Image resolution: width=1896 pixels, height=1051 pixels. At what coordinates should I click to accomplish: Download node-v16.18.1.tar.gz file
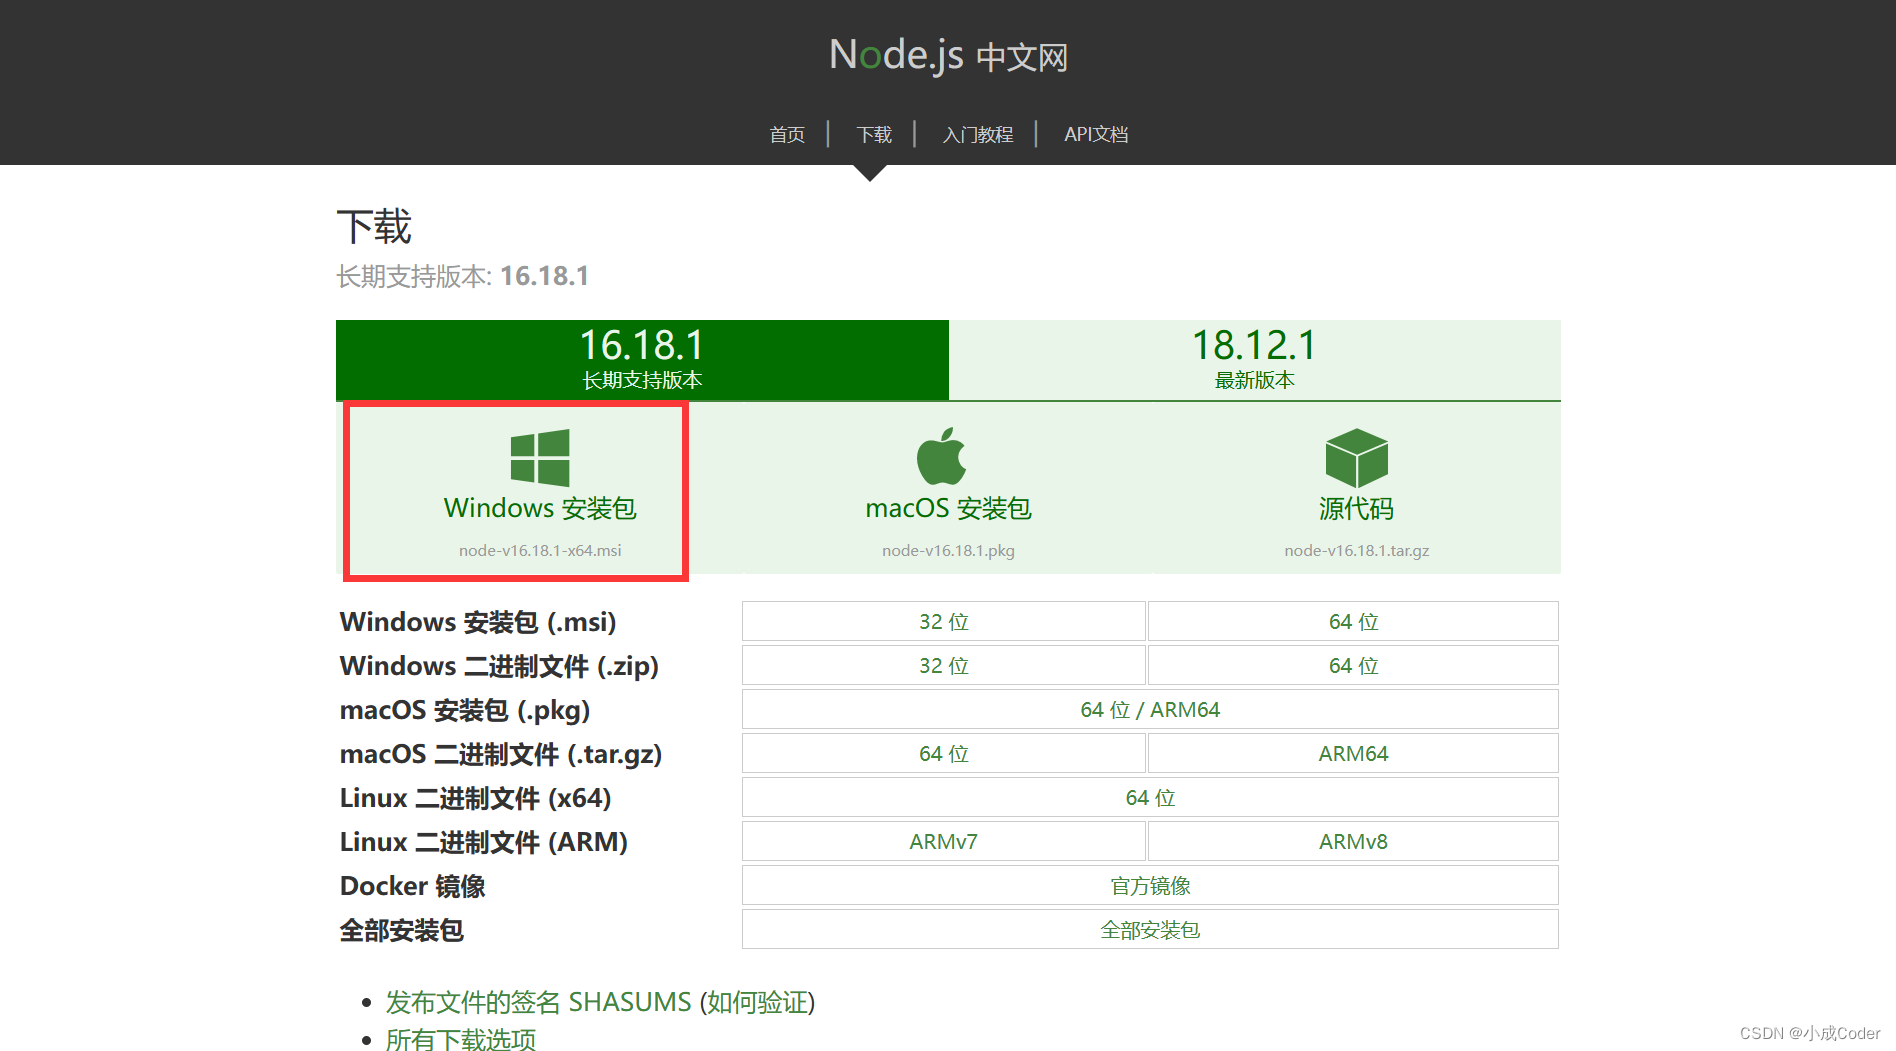click(x=1356, y=551)
